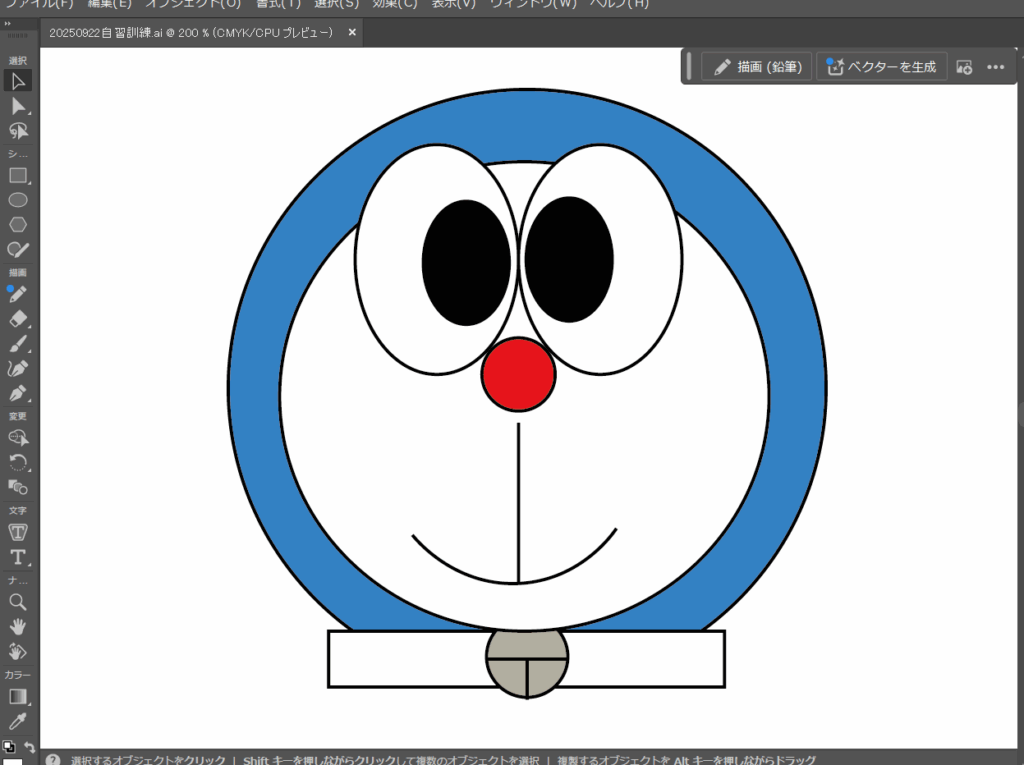Expand the toolbar using double-arrow
This screenshot has height=765, width=1024.
(8, 22)
